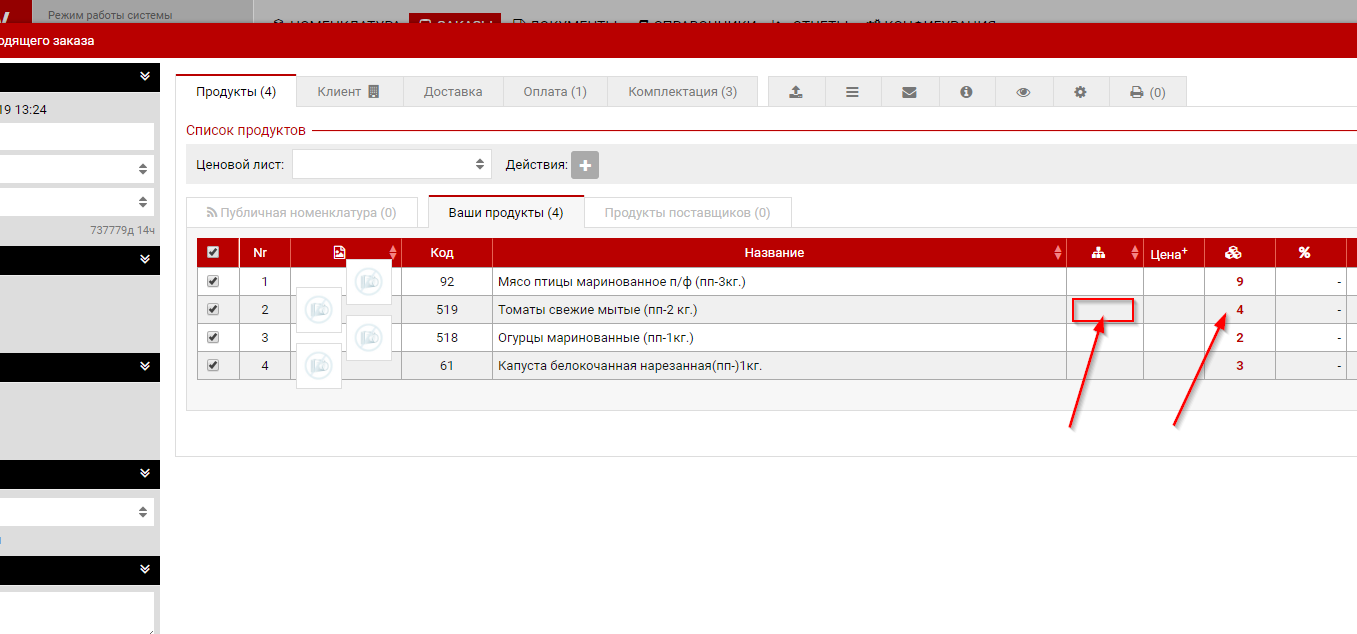
Task: Uncheck the checkbox for Мясо птицы маринованное
Action: (212, 282)
